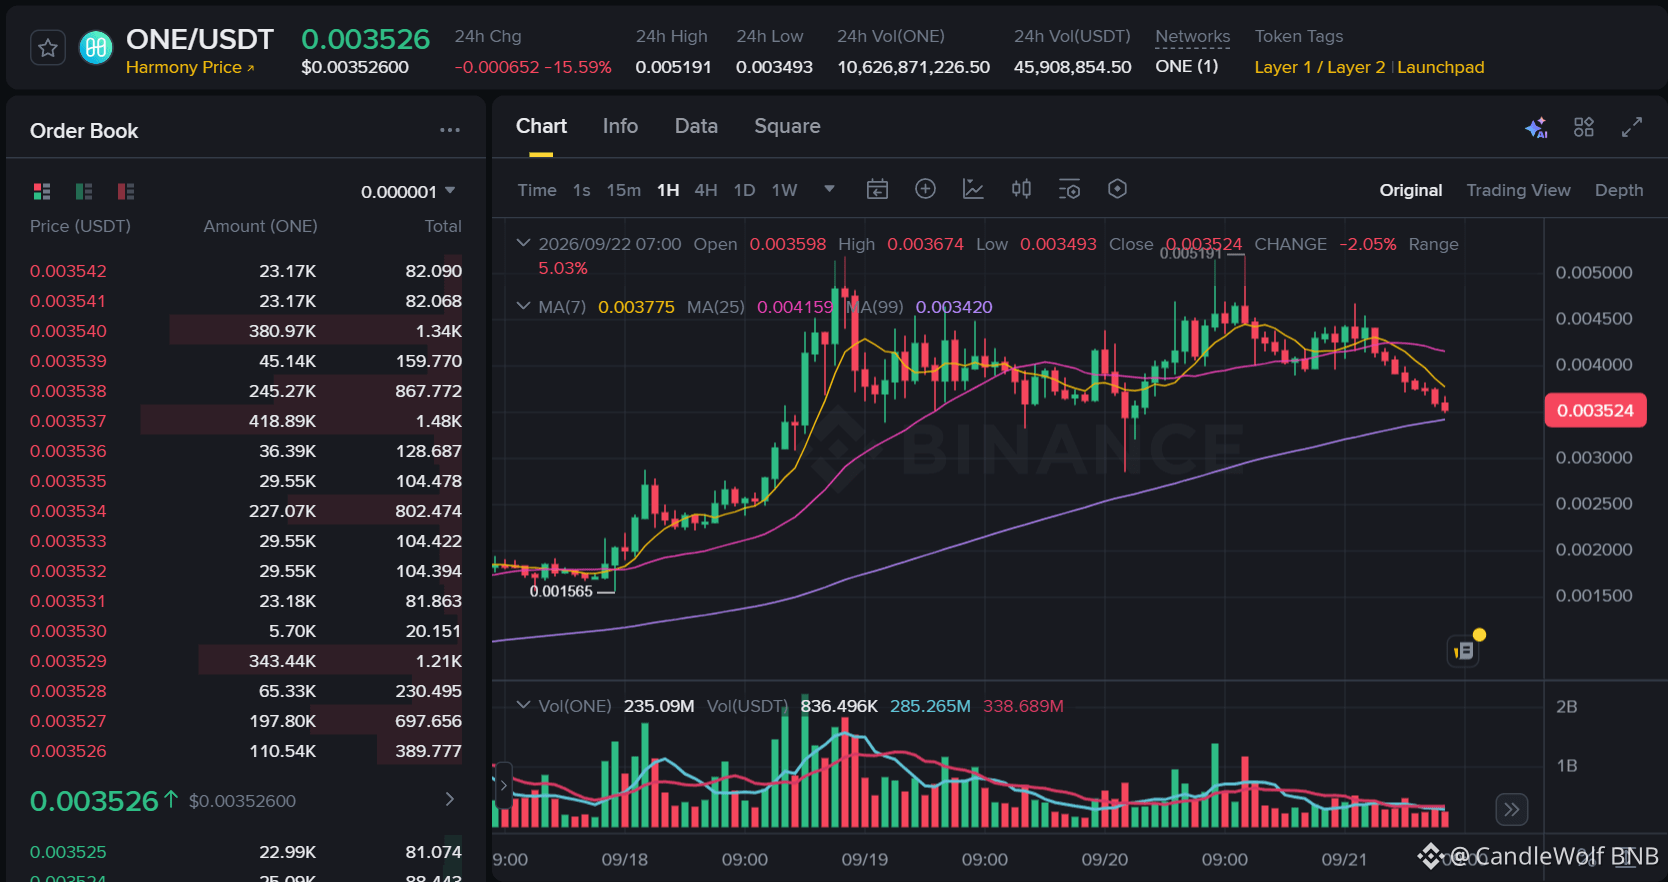Show order book buys and sells view
This screenshot has height=882, width=1668.
pos(42,191)
